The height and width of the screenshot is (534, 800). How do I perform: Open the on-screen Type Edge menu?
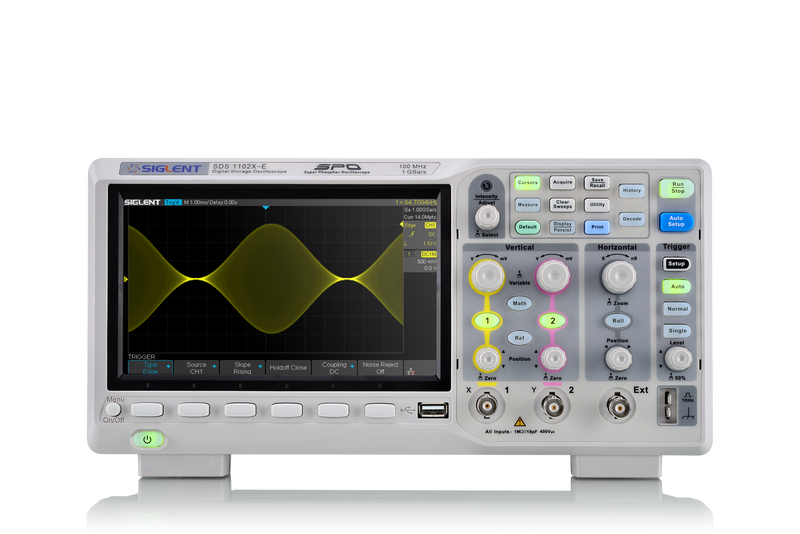(151, 368)
